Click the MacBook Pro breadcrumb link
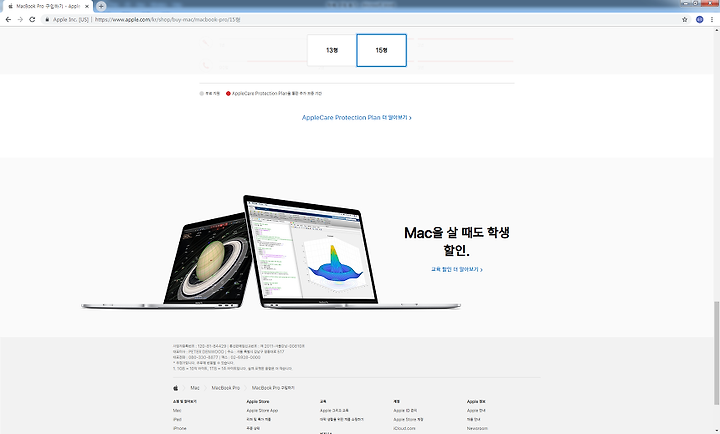This screenshot has width=720, height=434. pos(225,388)
